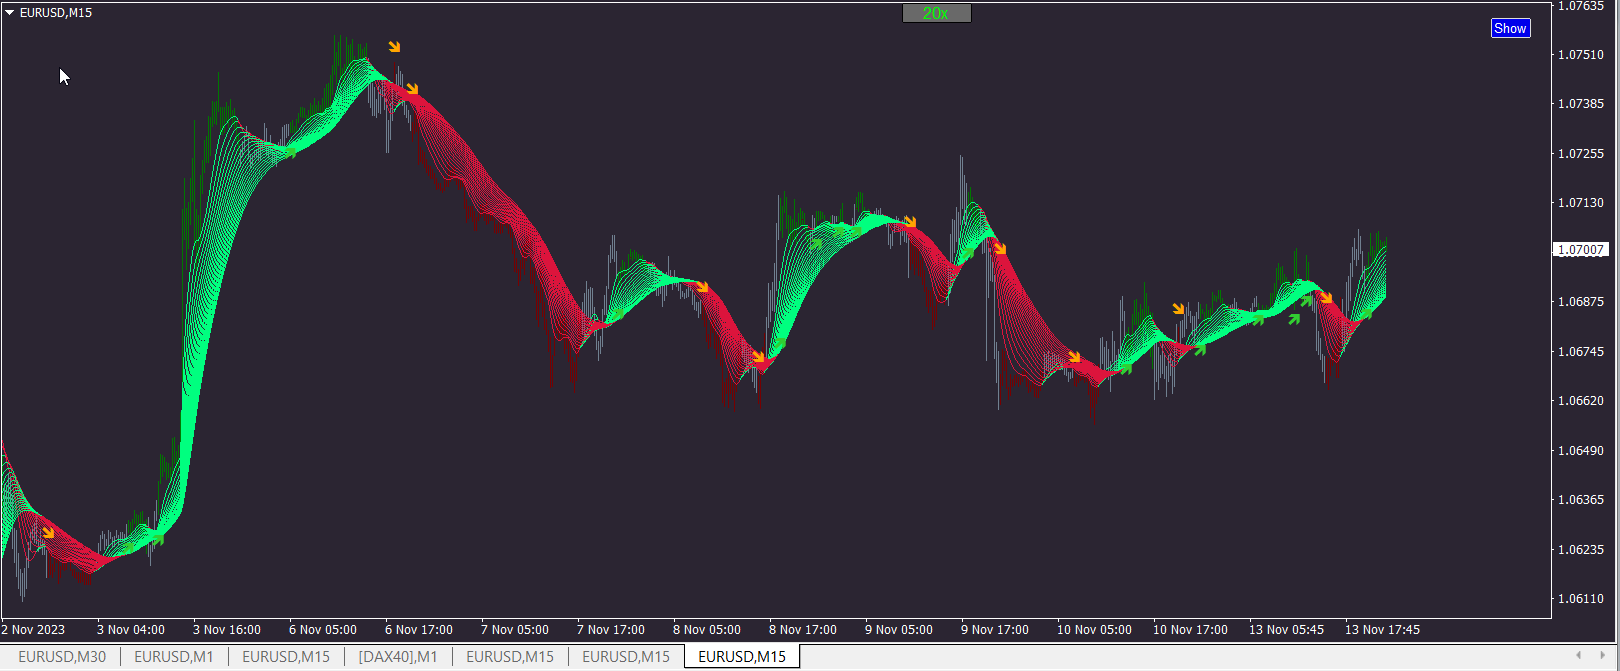Switch to the [DAX40],M1 chart tab
This screenshot has width=1620, height=671.
398,657
